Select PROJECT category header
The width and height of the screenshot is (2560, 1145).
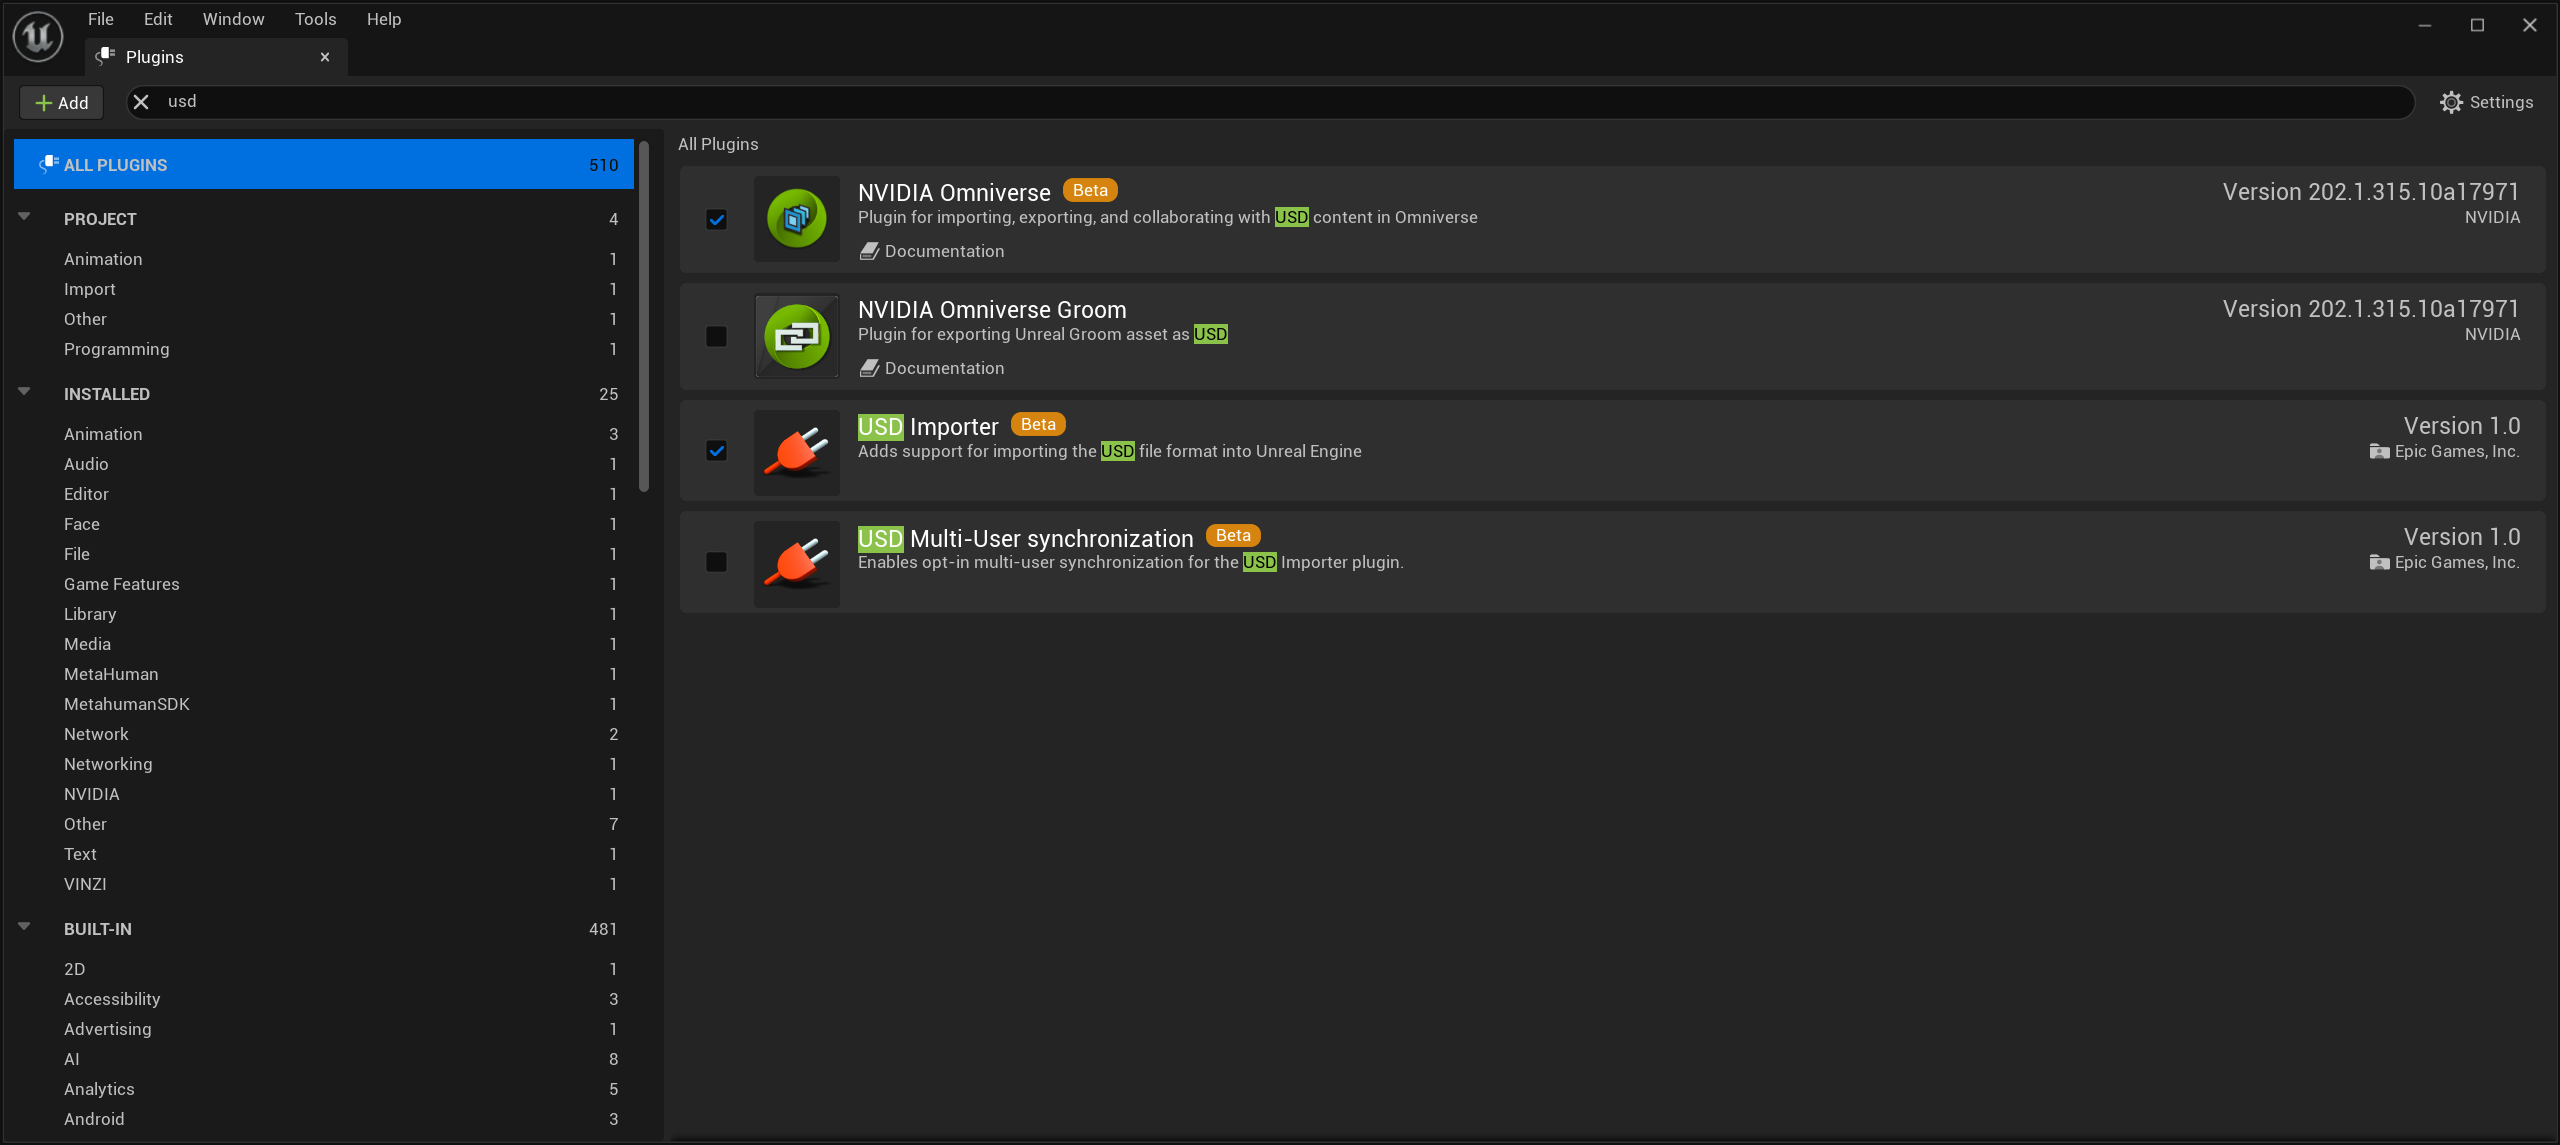(x=324, y=219)
